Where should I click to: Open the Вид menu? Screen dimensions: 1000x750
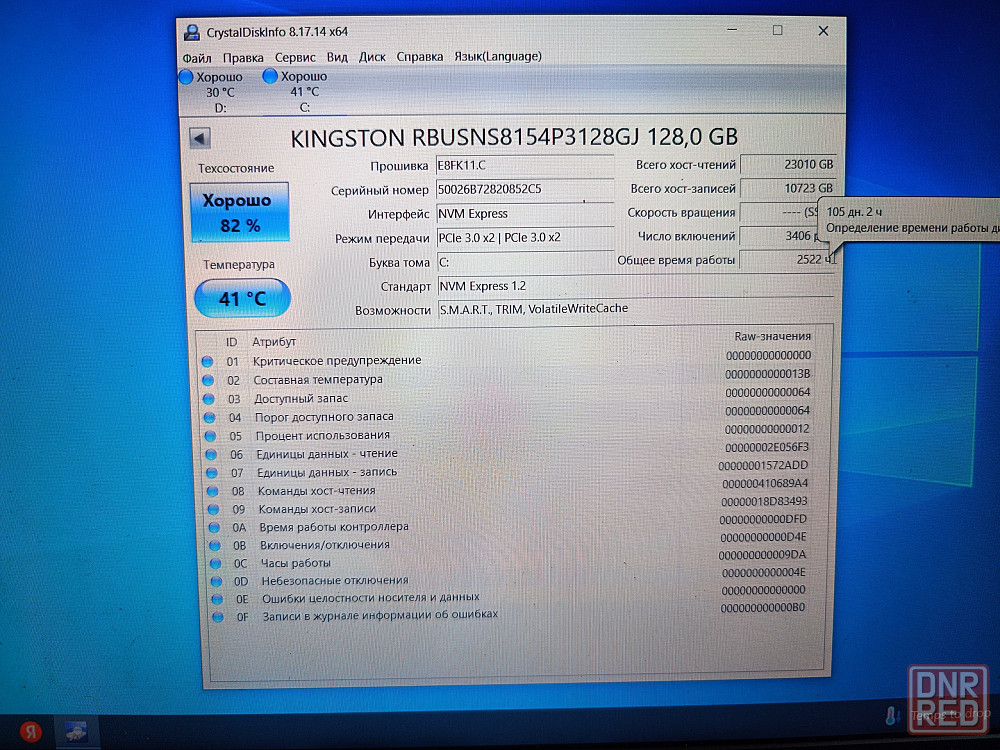[337, 57]
